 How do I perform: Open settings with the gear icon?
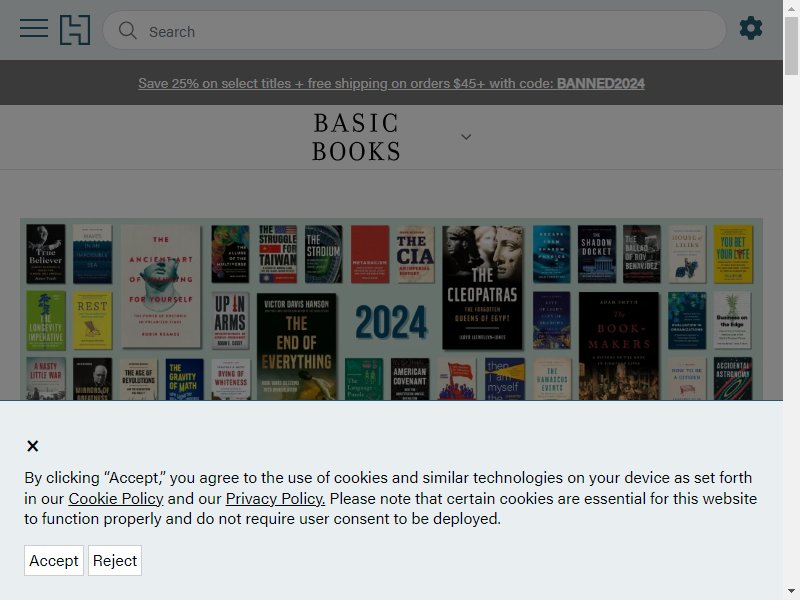(x=751, y=28)
